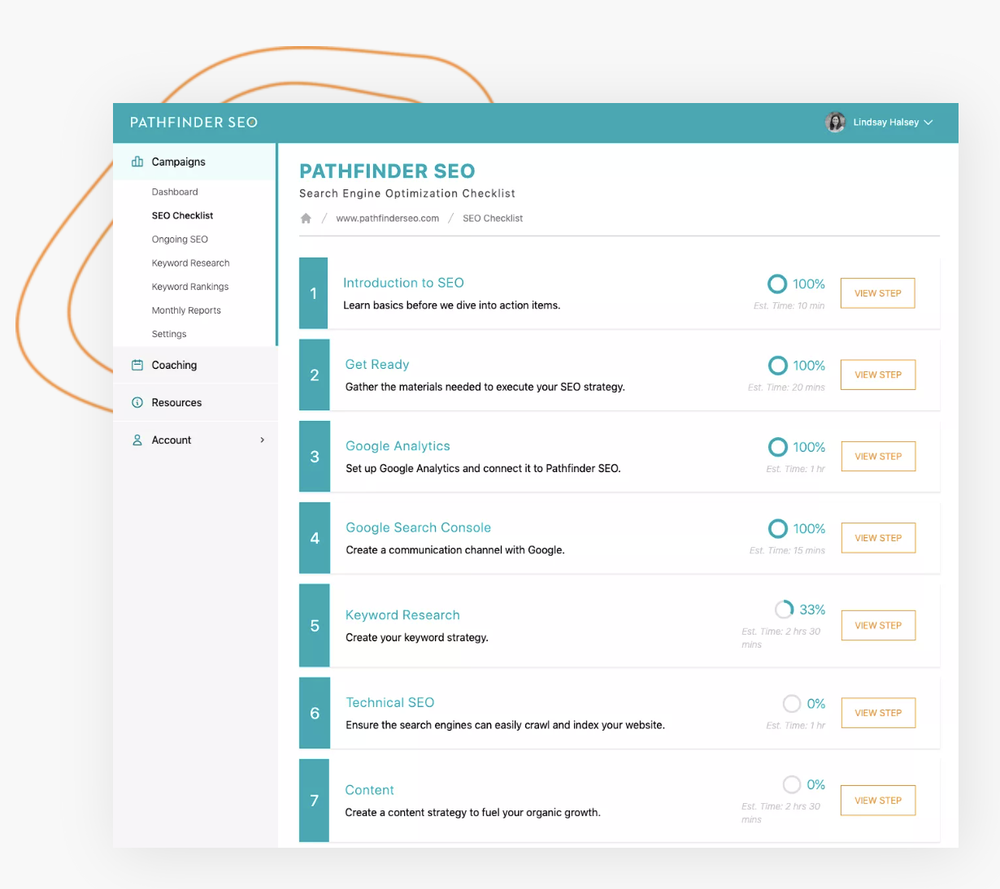Click the Resources info icon

click(137, 402)
